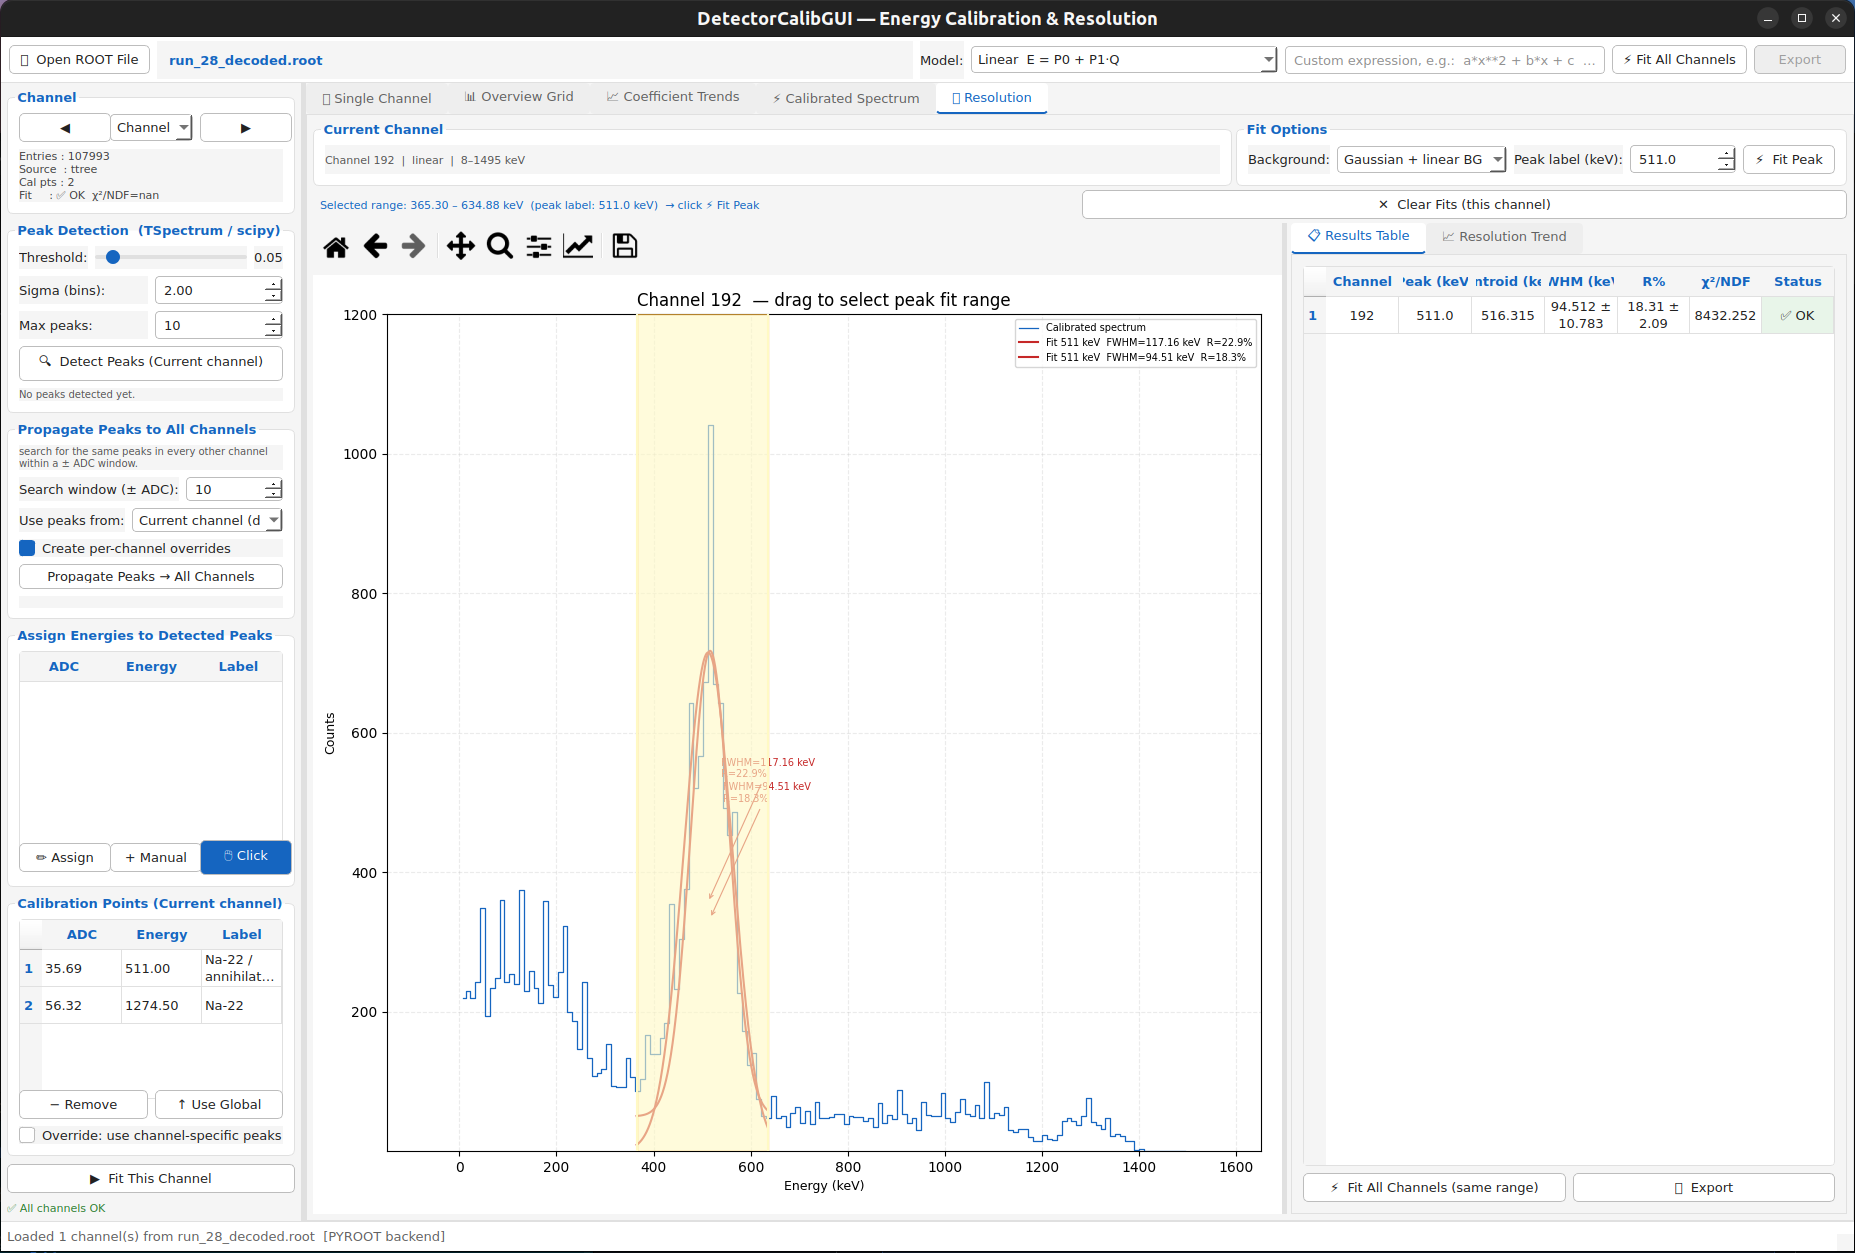Toggle Override: use channel-specific peaks

coord(28,1135)
